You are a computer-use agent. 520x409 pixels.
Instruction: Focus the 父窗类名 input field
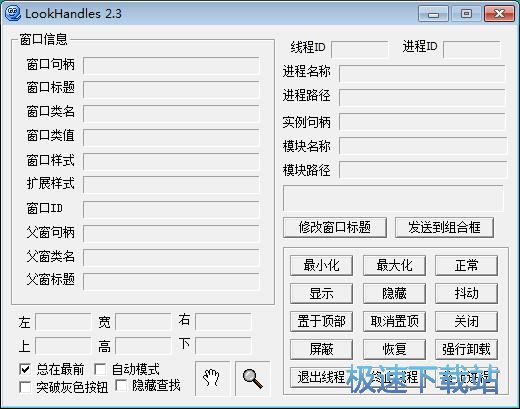tap(171, 257)
